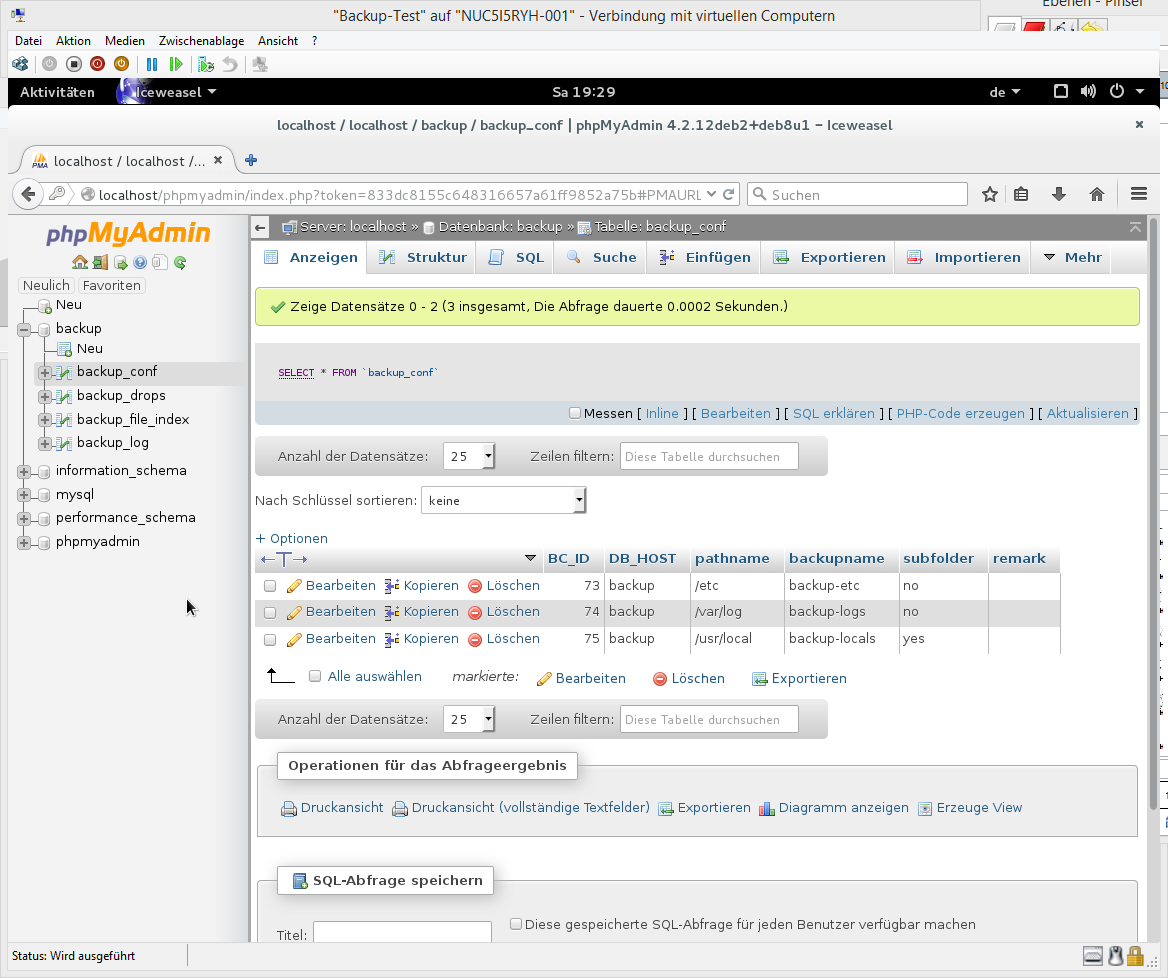Check the option to share saved SQL query
This screenshot has height=978, width=1168.
coord(515,924)
